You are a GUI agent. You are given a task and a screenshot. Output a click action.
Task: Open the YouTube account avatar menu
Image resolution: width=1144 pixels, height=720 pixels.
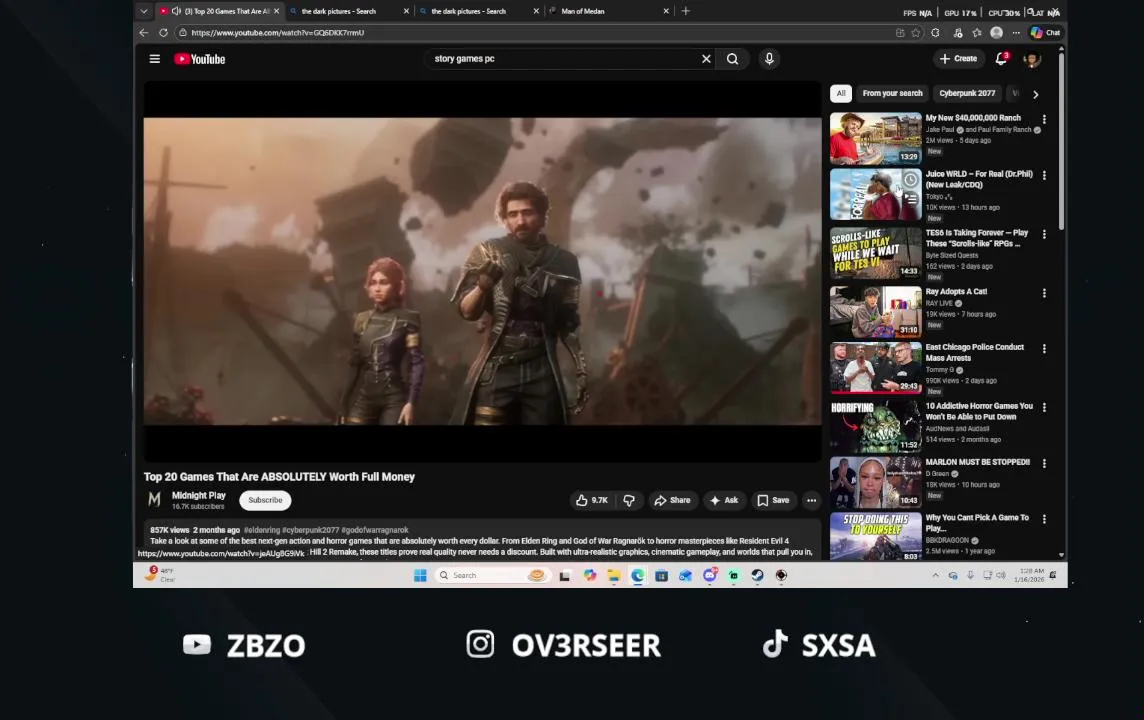coord(1032,60)
